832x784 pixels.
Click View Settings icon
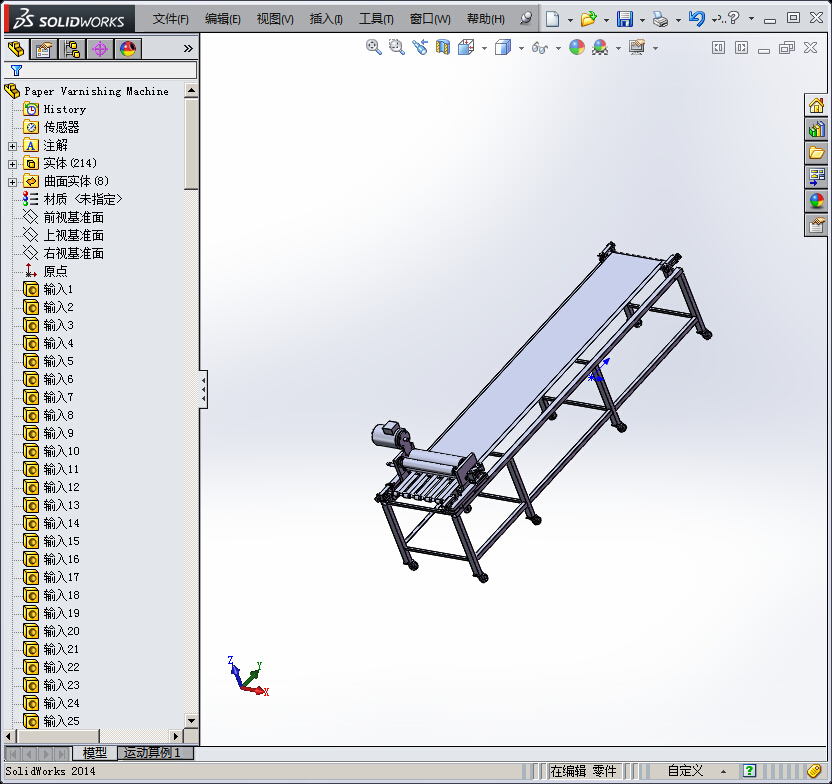pos(637,47)
